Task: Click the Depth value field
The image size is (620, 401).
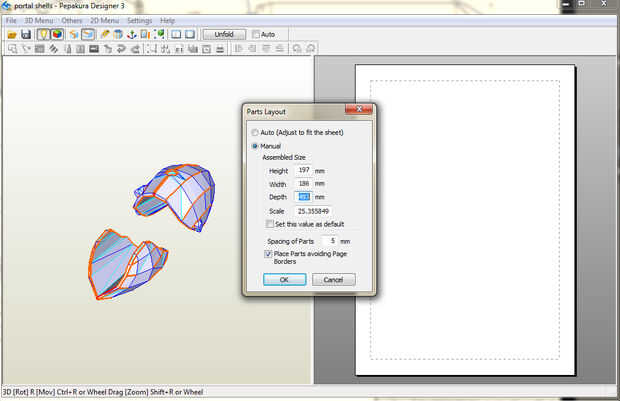Action: coord(303,197)
